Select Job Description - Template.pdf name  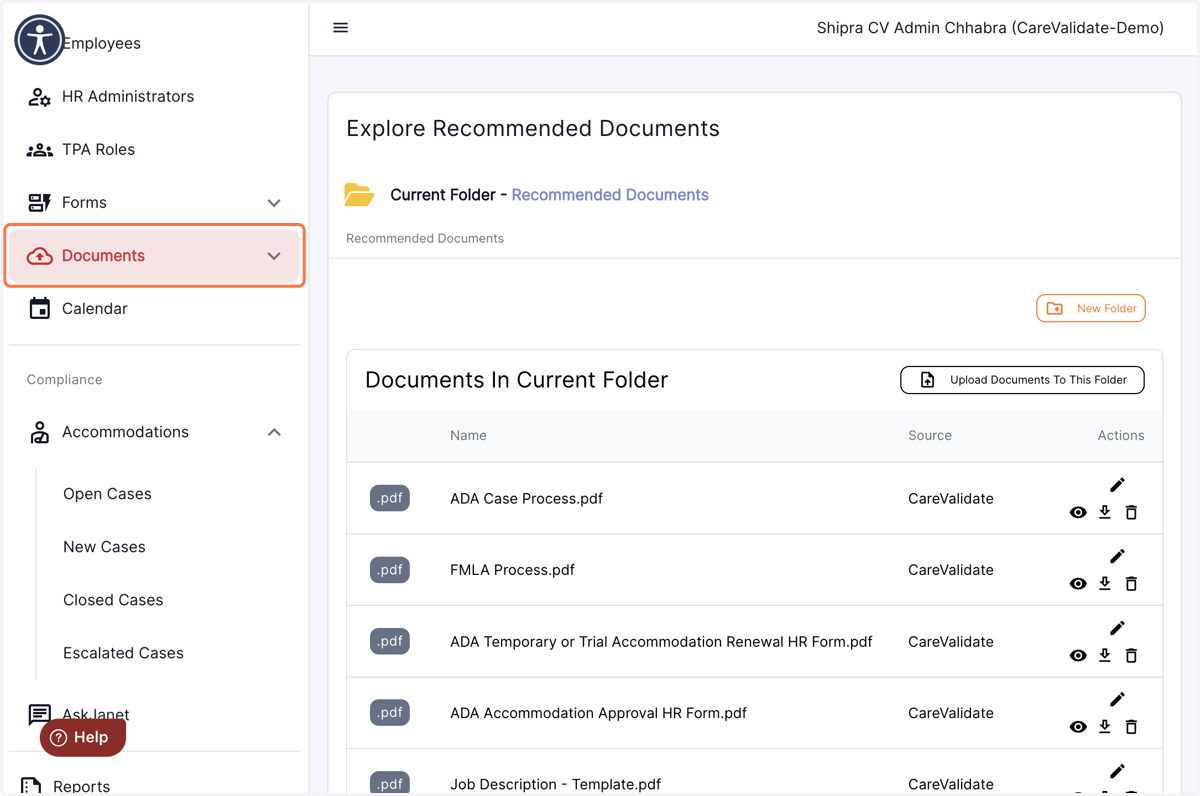coord(555,785)
